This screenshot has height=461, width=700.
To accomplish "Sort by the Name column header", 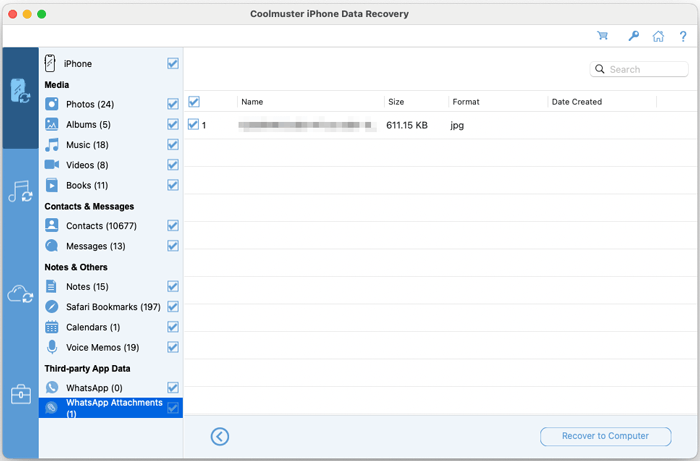I will 252,102.
